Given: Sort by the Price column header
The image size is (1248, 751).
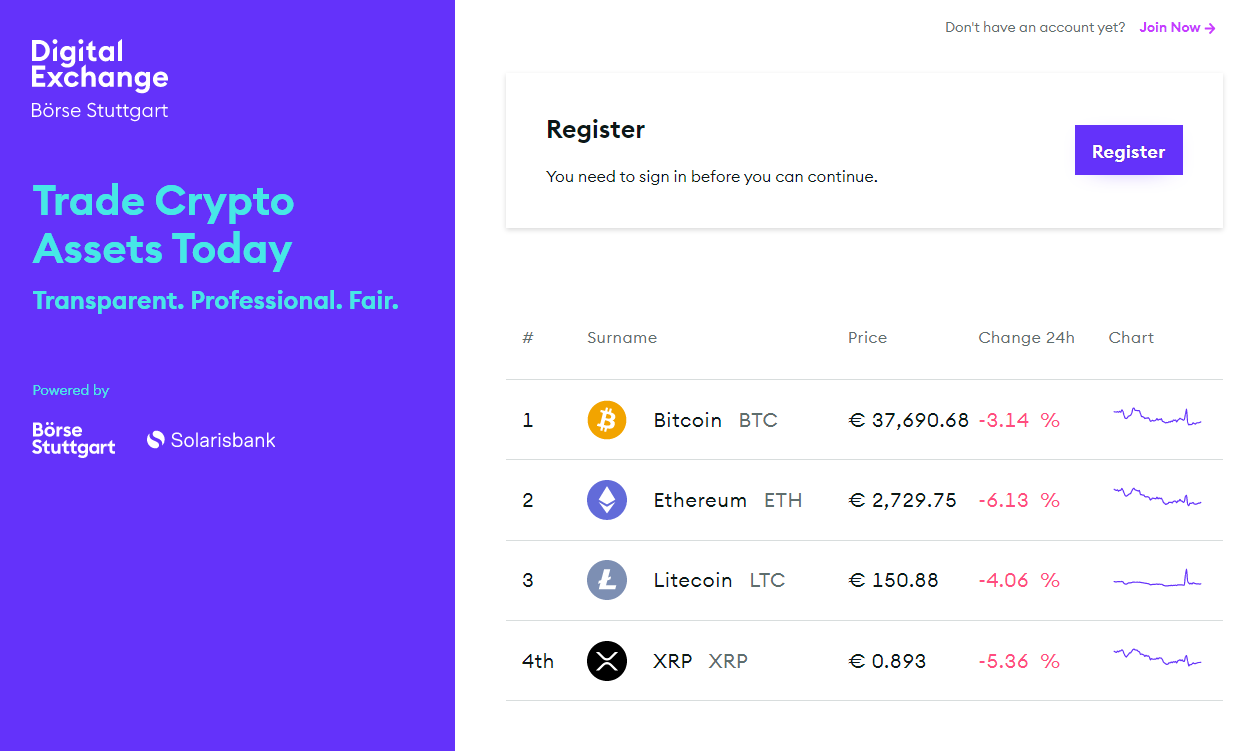Looking at the screenshot, I should click(x=867, y=338).
